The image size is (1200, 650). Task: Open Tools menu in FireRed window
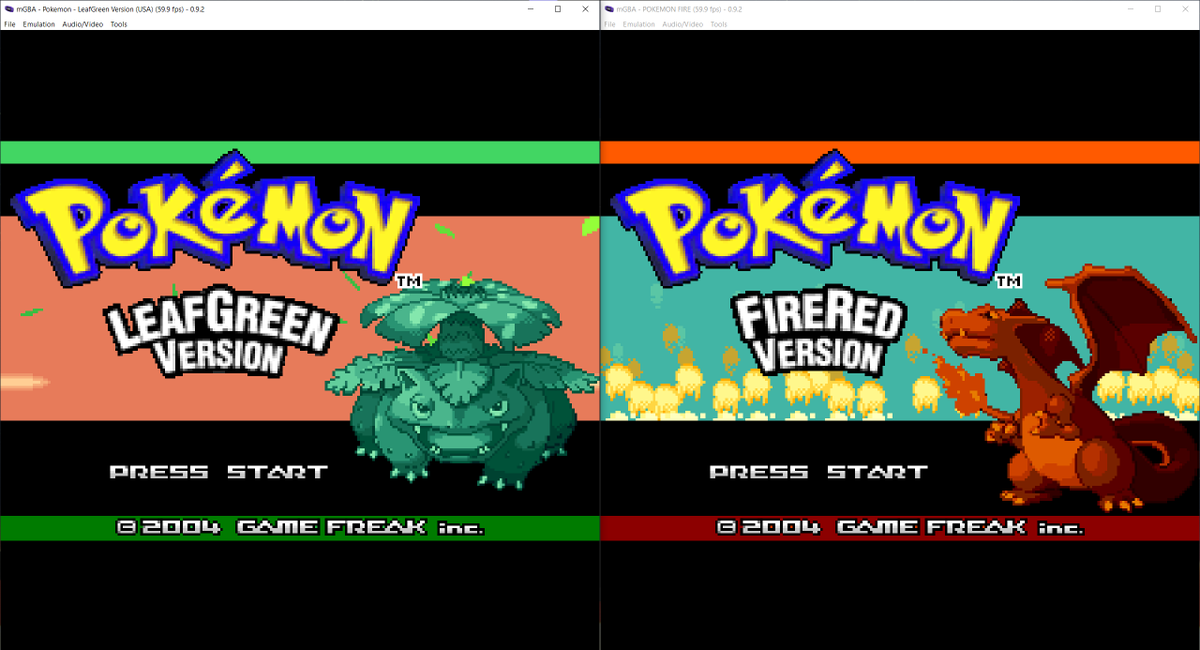click(719, 24)
